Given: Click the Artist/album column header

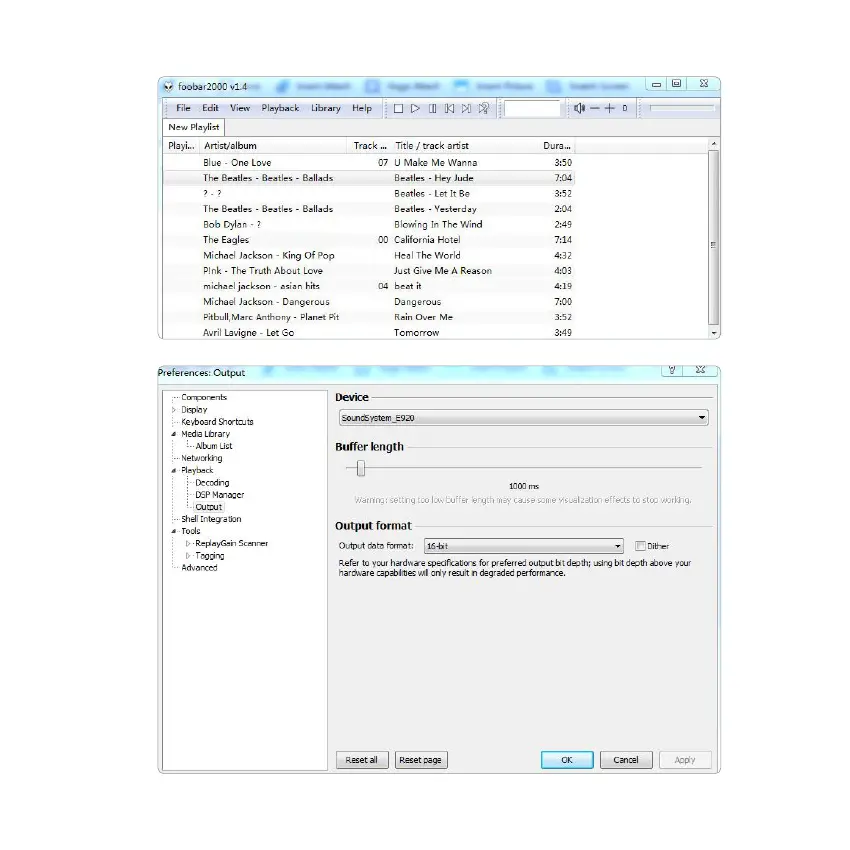Looking at the screenshot, I should pyautogui.click(x=273, y=146).
